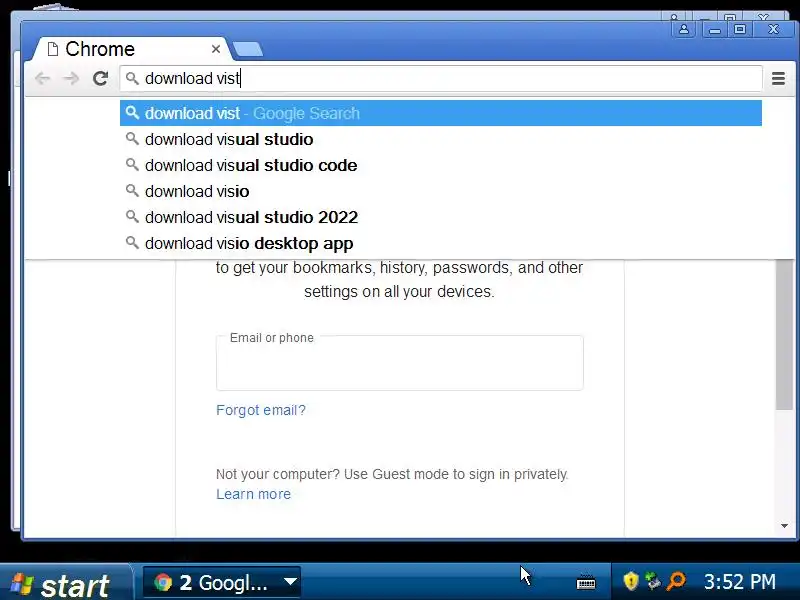Click the scrollbar down arrow
The height and width of the screenshot is (600, 800).
point(785,526)
